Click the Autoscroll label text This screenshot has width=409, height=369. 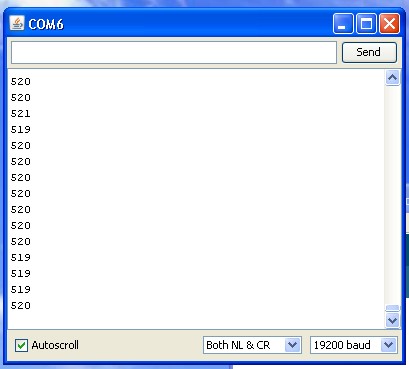click(55, 345)
